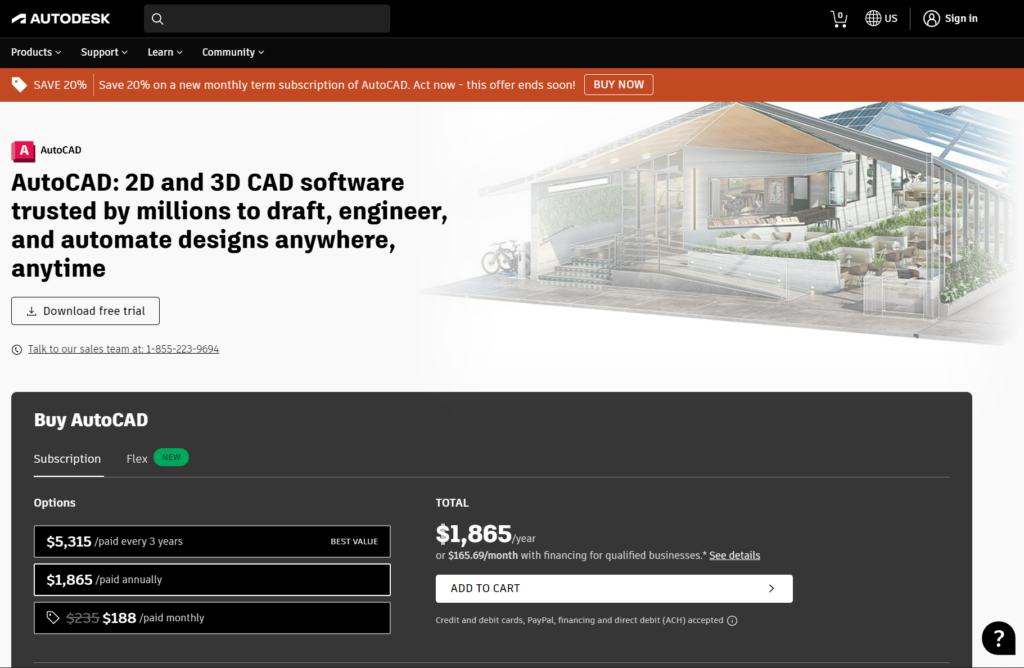Click the green NEW badge
The image size is (1024, 668).
coord(171,458)
